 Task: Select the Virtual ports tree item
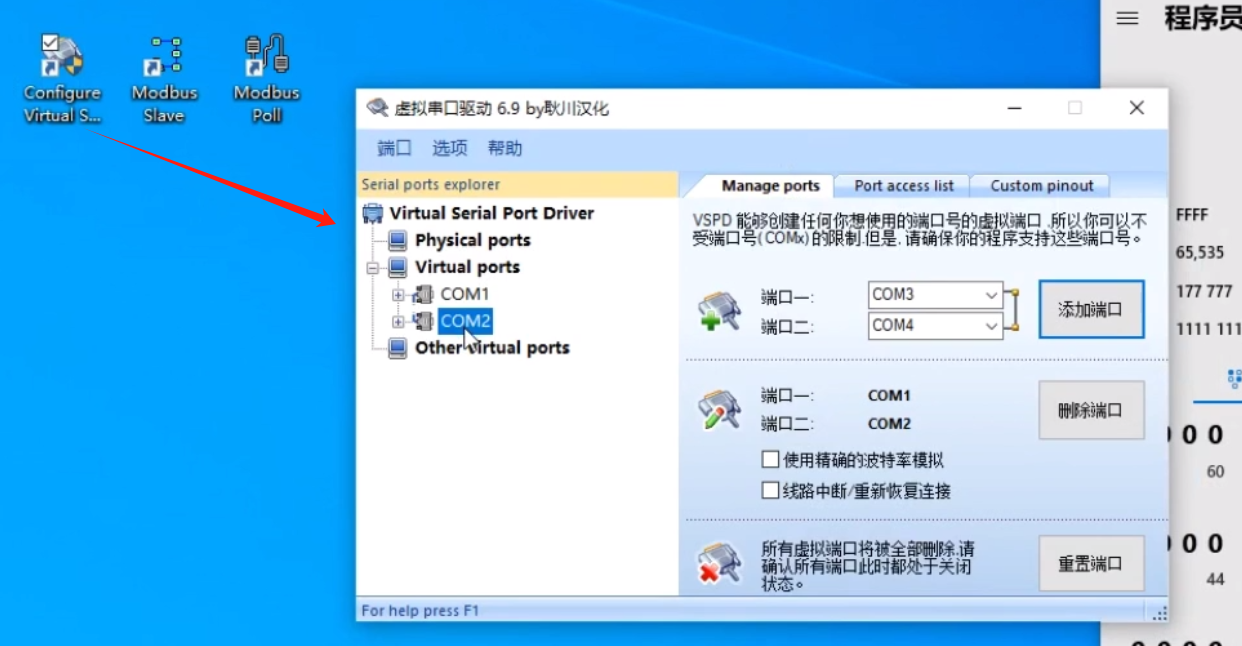467,267
